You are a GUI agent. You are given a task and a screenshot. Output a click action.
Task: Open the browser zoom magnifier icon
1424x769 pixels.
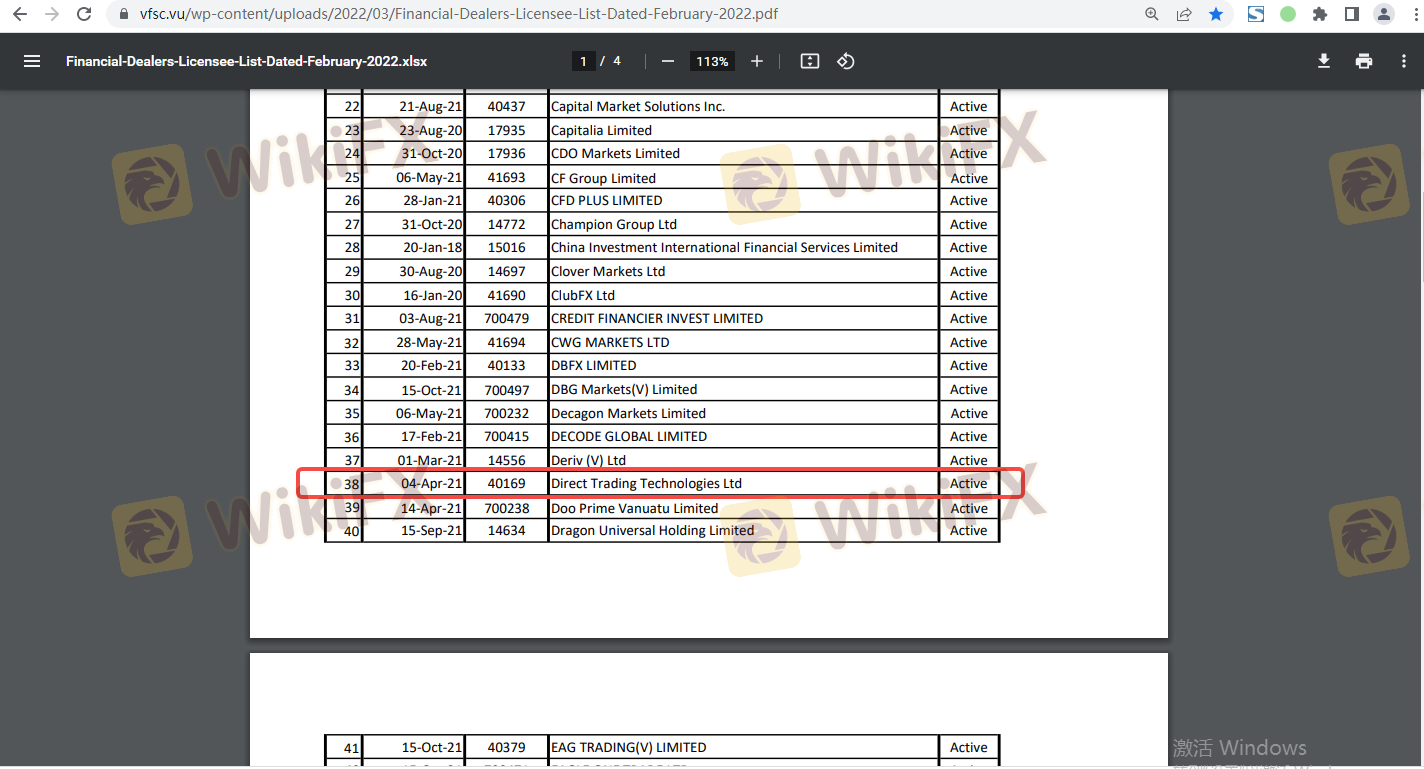pyautogui.click(x=1152, y=14)
